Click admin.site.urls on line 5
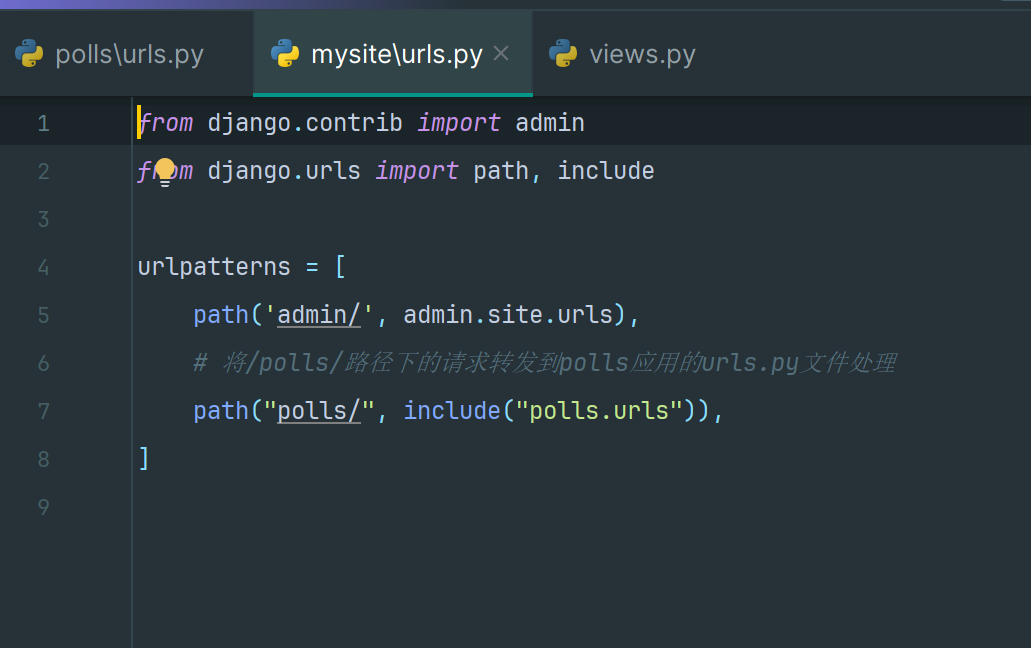Viewport: 1031px width, 648px height. tap(507, 315)
